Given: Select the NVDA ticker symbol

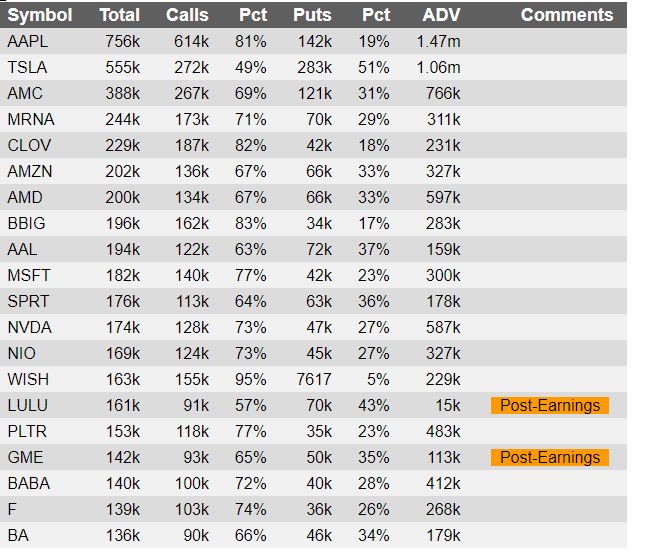Looking at the screenshot, I should 29,328.
